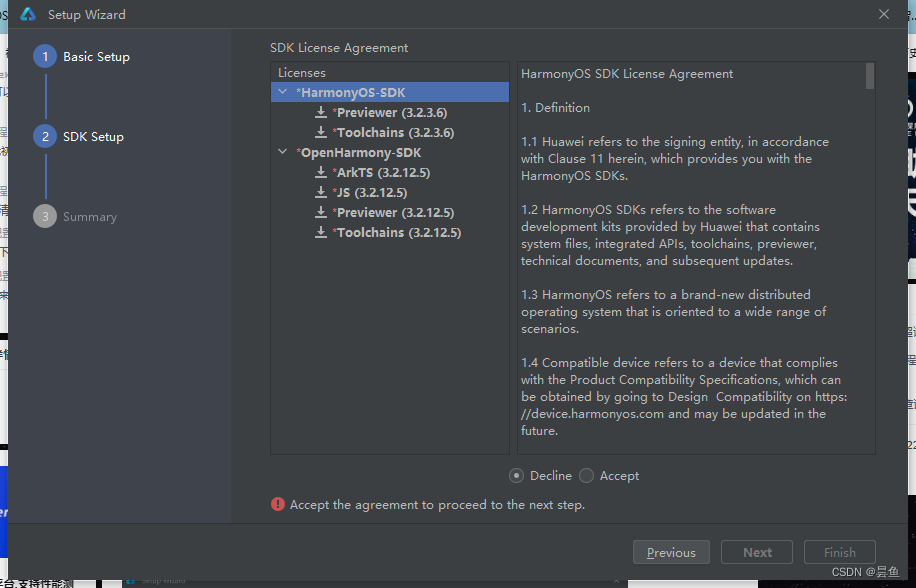Select ArkTS (3.2.12.5) license item
Viewport: 916px width, 588px height.
click(381, 173)
